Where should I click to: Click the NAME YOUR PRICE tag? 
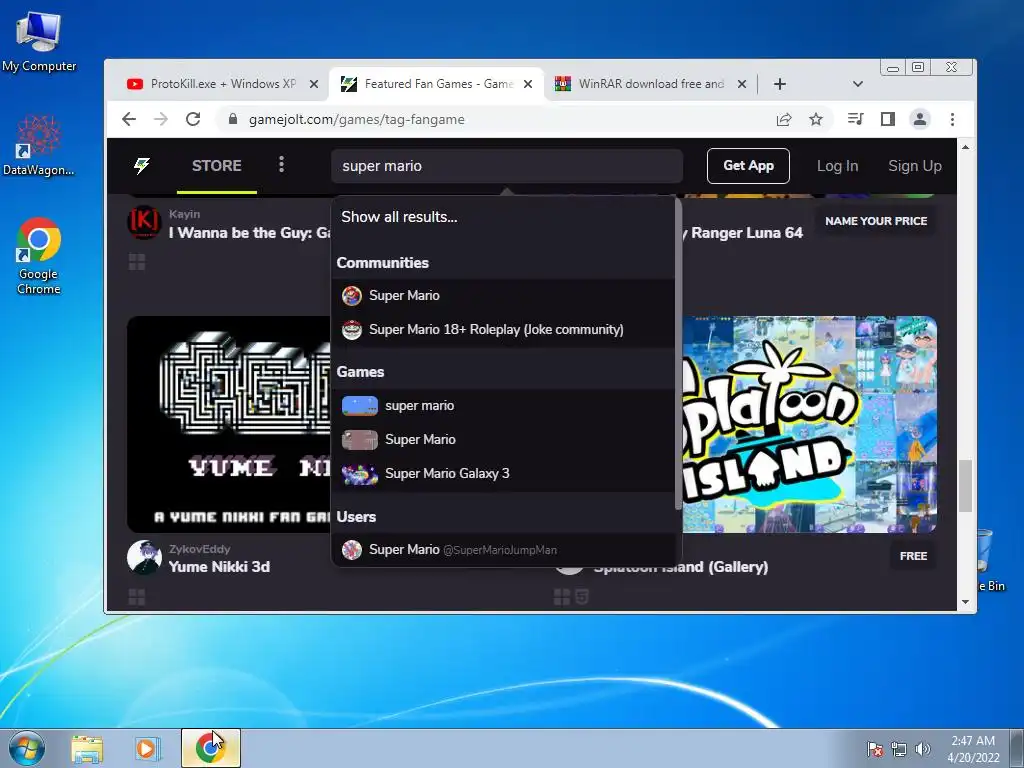[876, 221]
